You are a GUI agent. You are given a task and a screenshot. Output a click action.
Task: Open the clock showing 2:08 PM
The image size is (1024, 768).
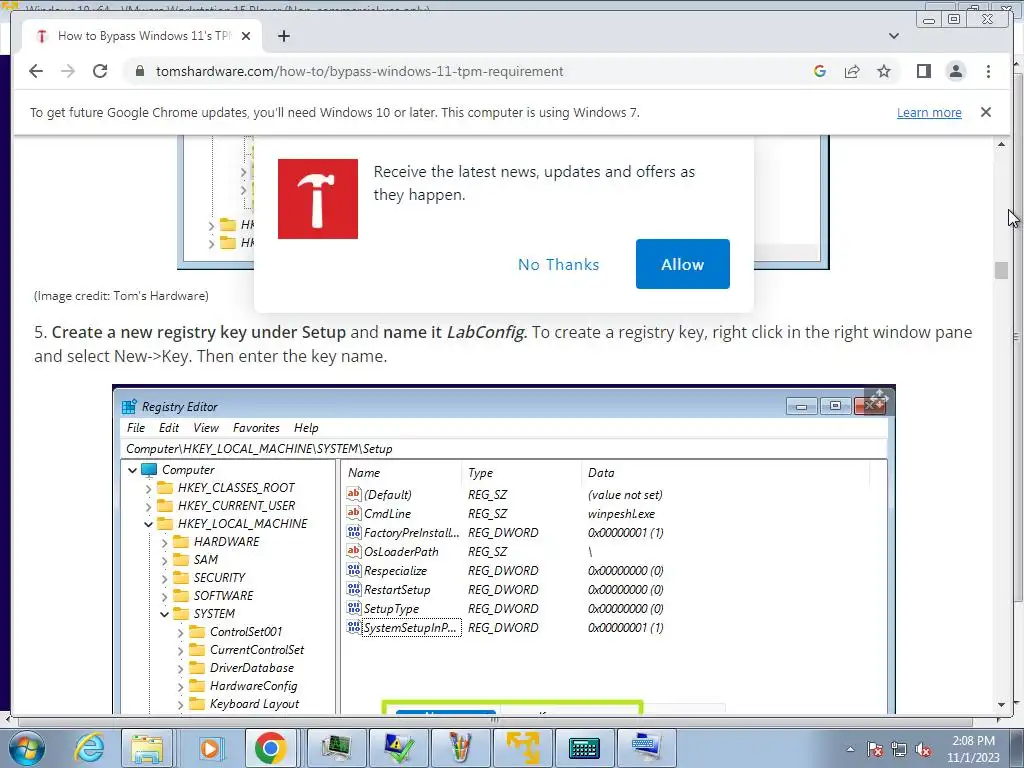coord(973,749)
